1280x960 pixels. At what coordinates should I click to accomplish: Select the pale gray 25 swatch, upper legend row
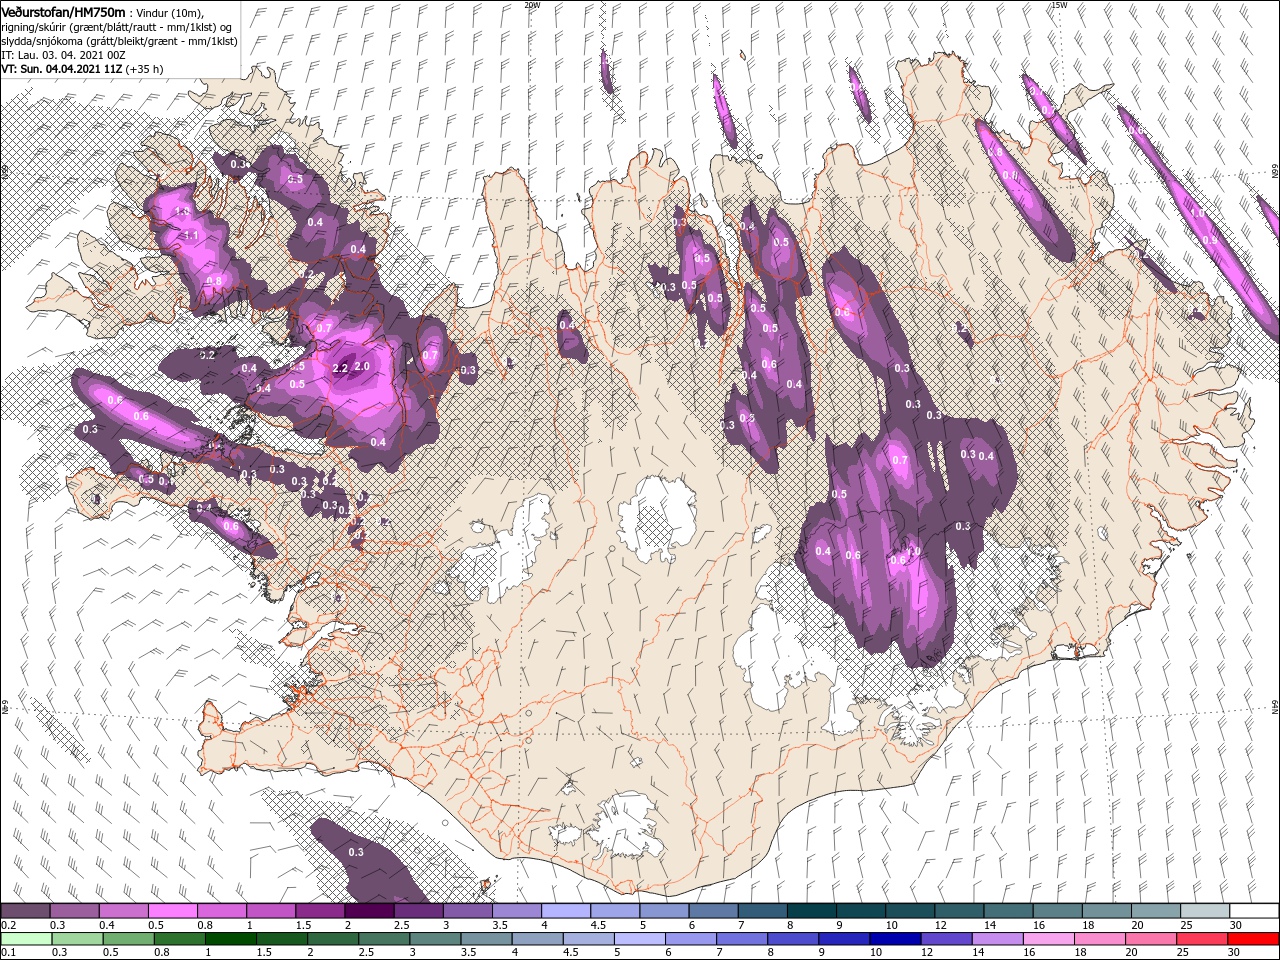coord(1205,911)
